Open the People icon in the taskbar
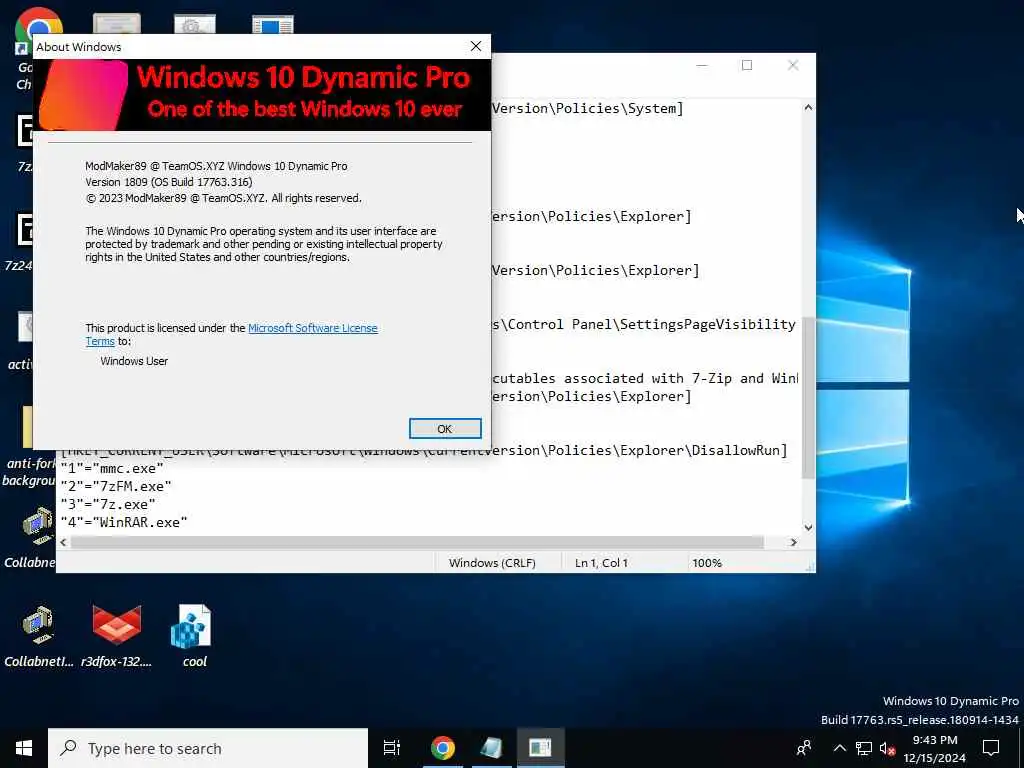1024x768 pixels. click(804, 748)
